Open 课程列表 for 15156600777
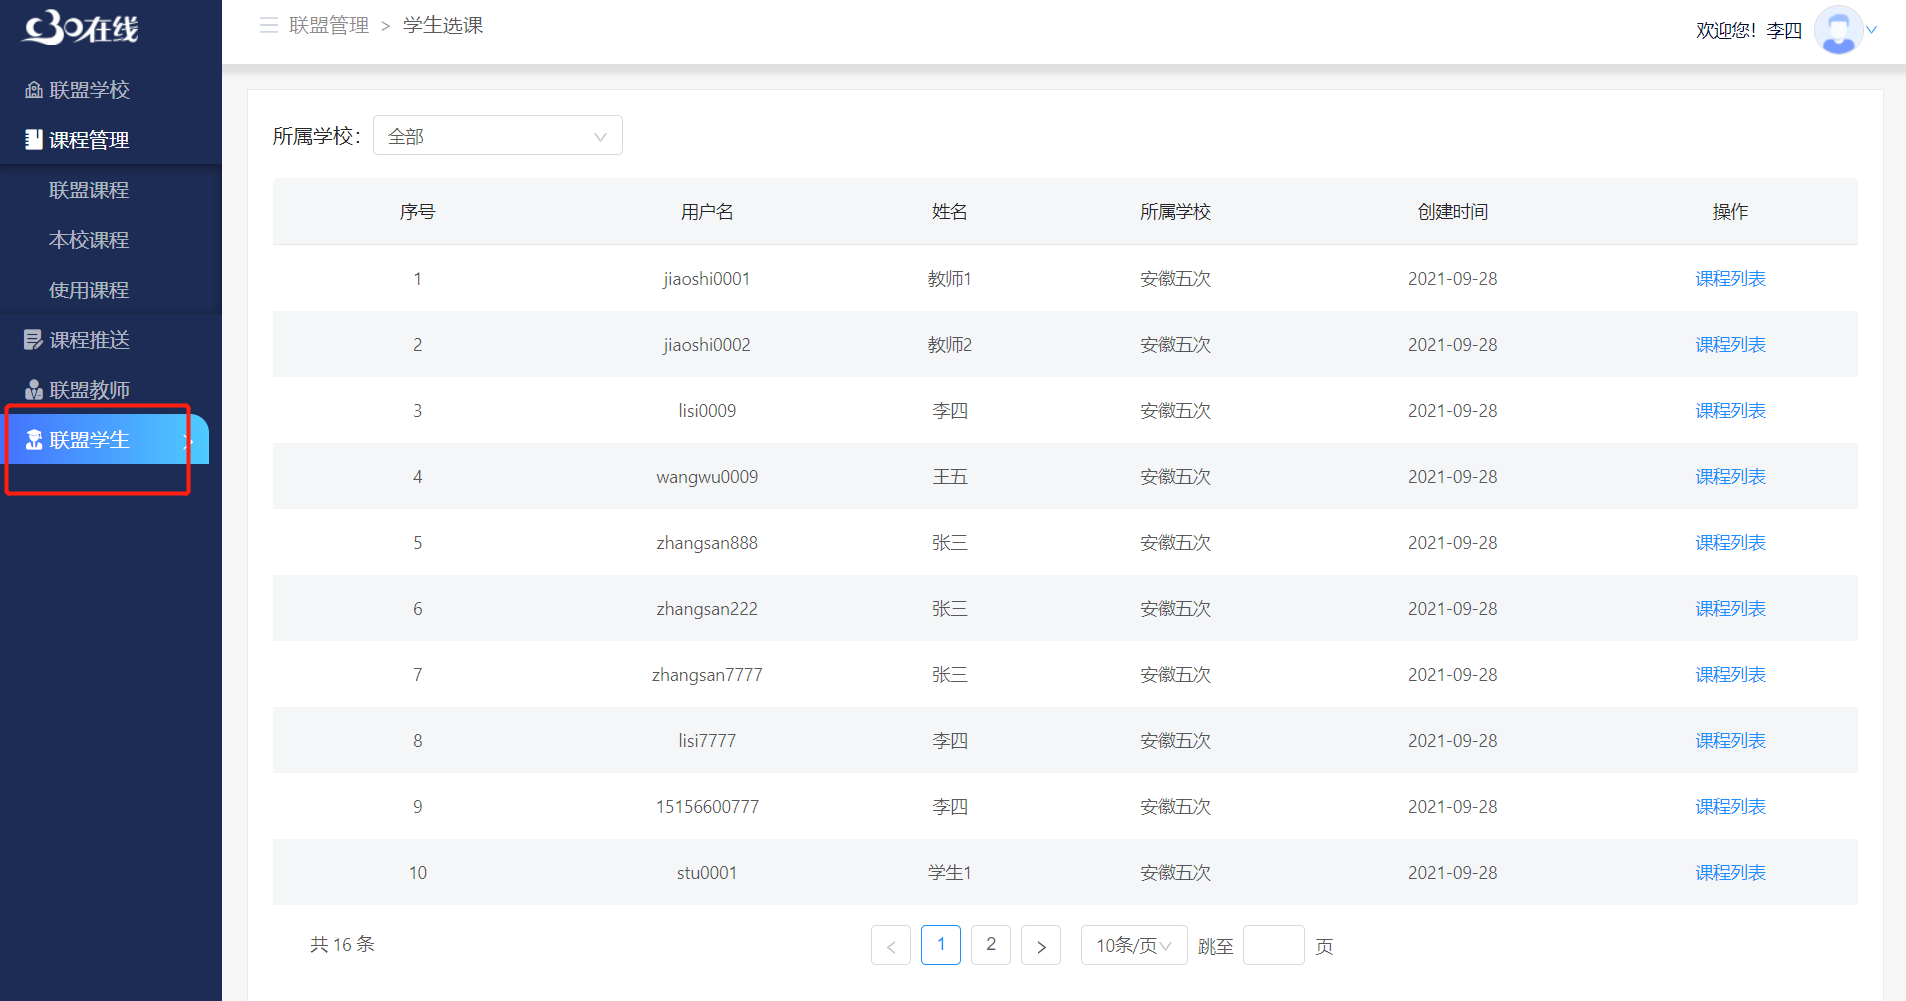Screen dimensions: 1906x1001 [x=1730, y=807]
